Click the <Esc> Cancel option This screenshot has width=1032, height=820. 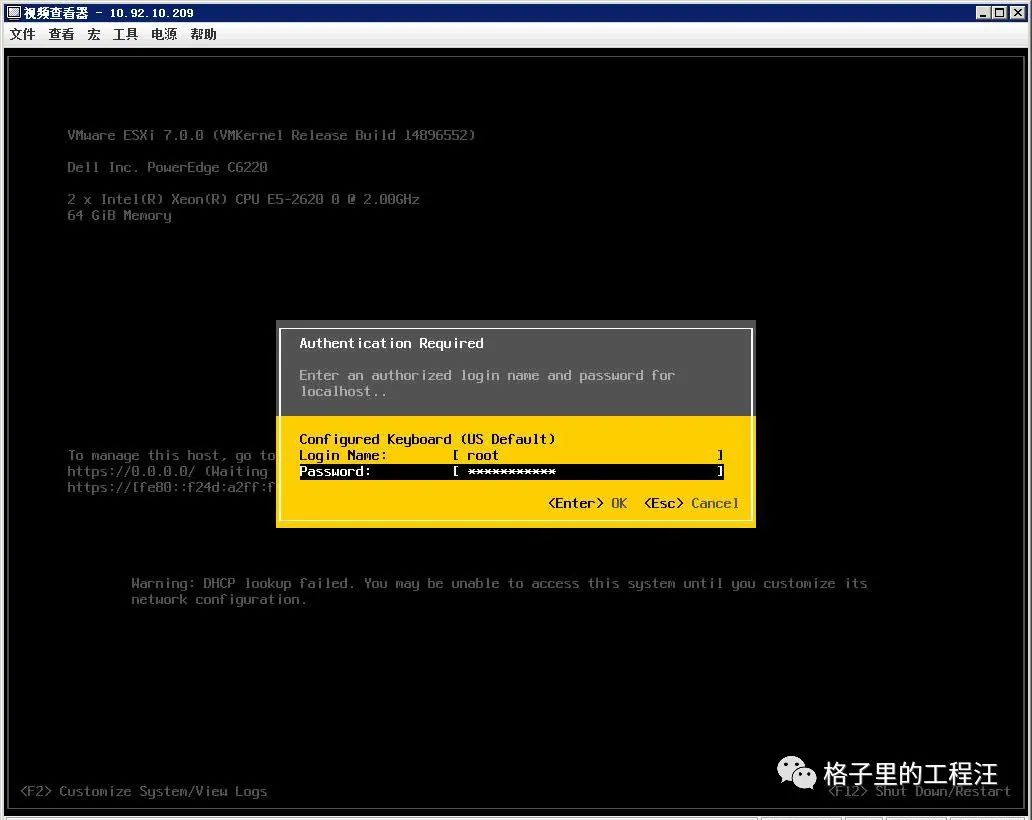[x=690, y=503]
